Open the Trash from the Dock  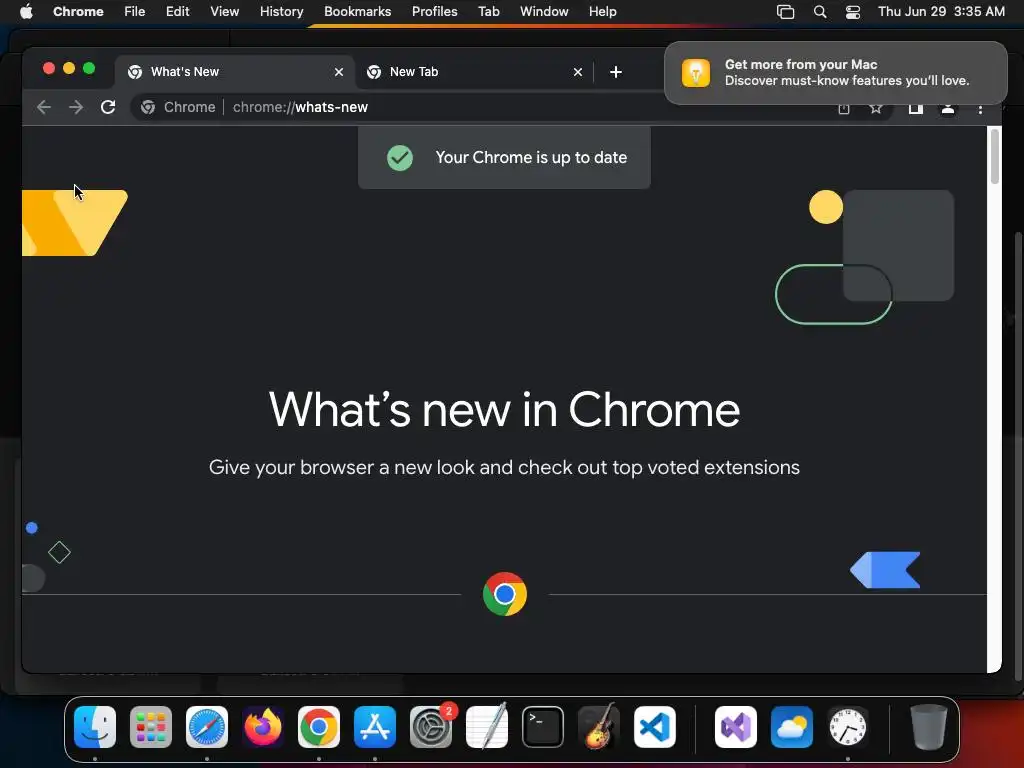pos(929,727)
